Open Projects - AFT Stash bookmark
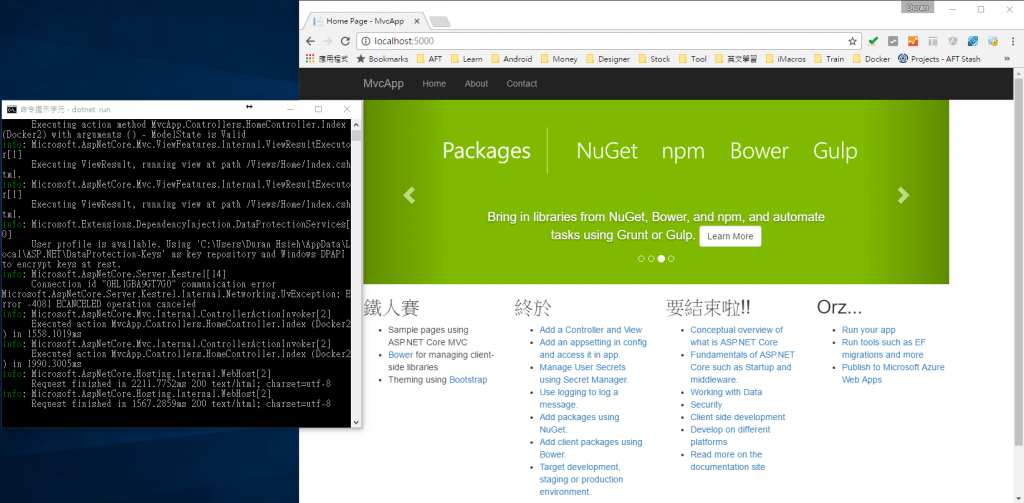This screenshot has width=1024, height=503. (x=939, y=59)
